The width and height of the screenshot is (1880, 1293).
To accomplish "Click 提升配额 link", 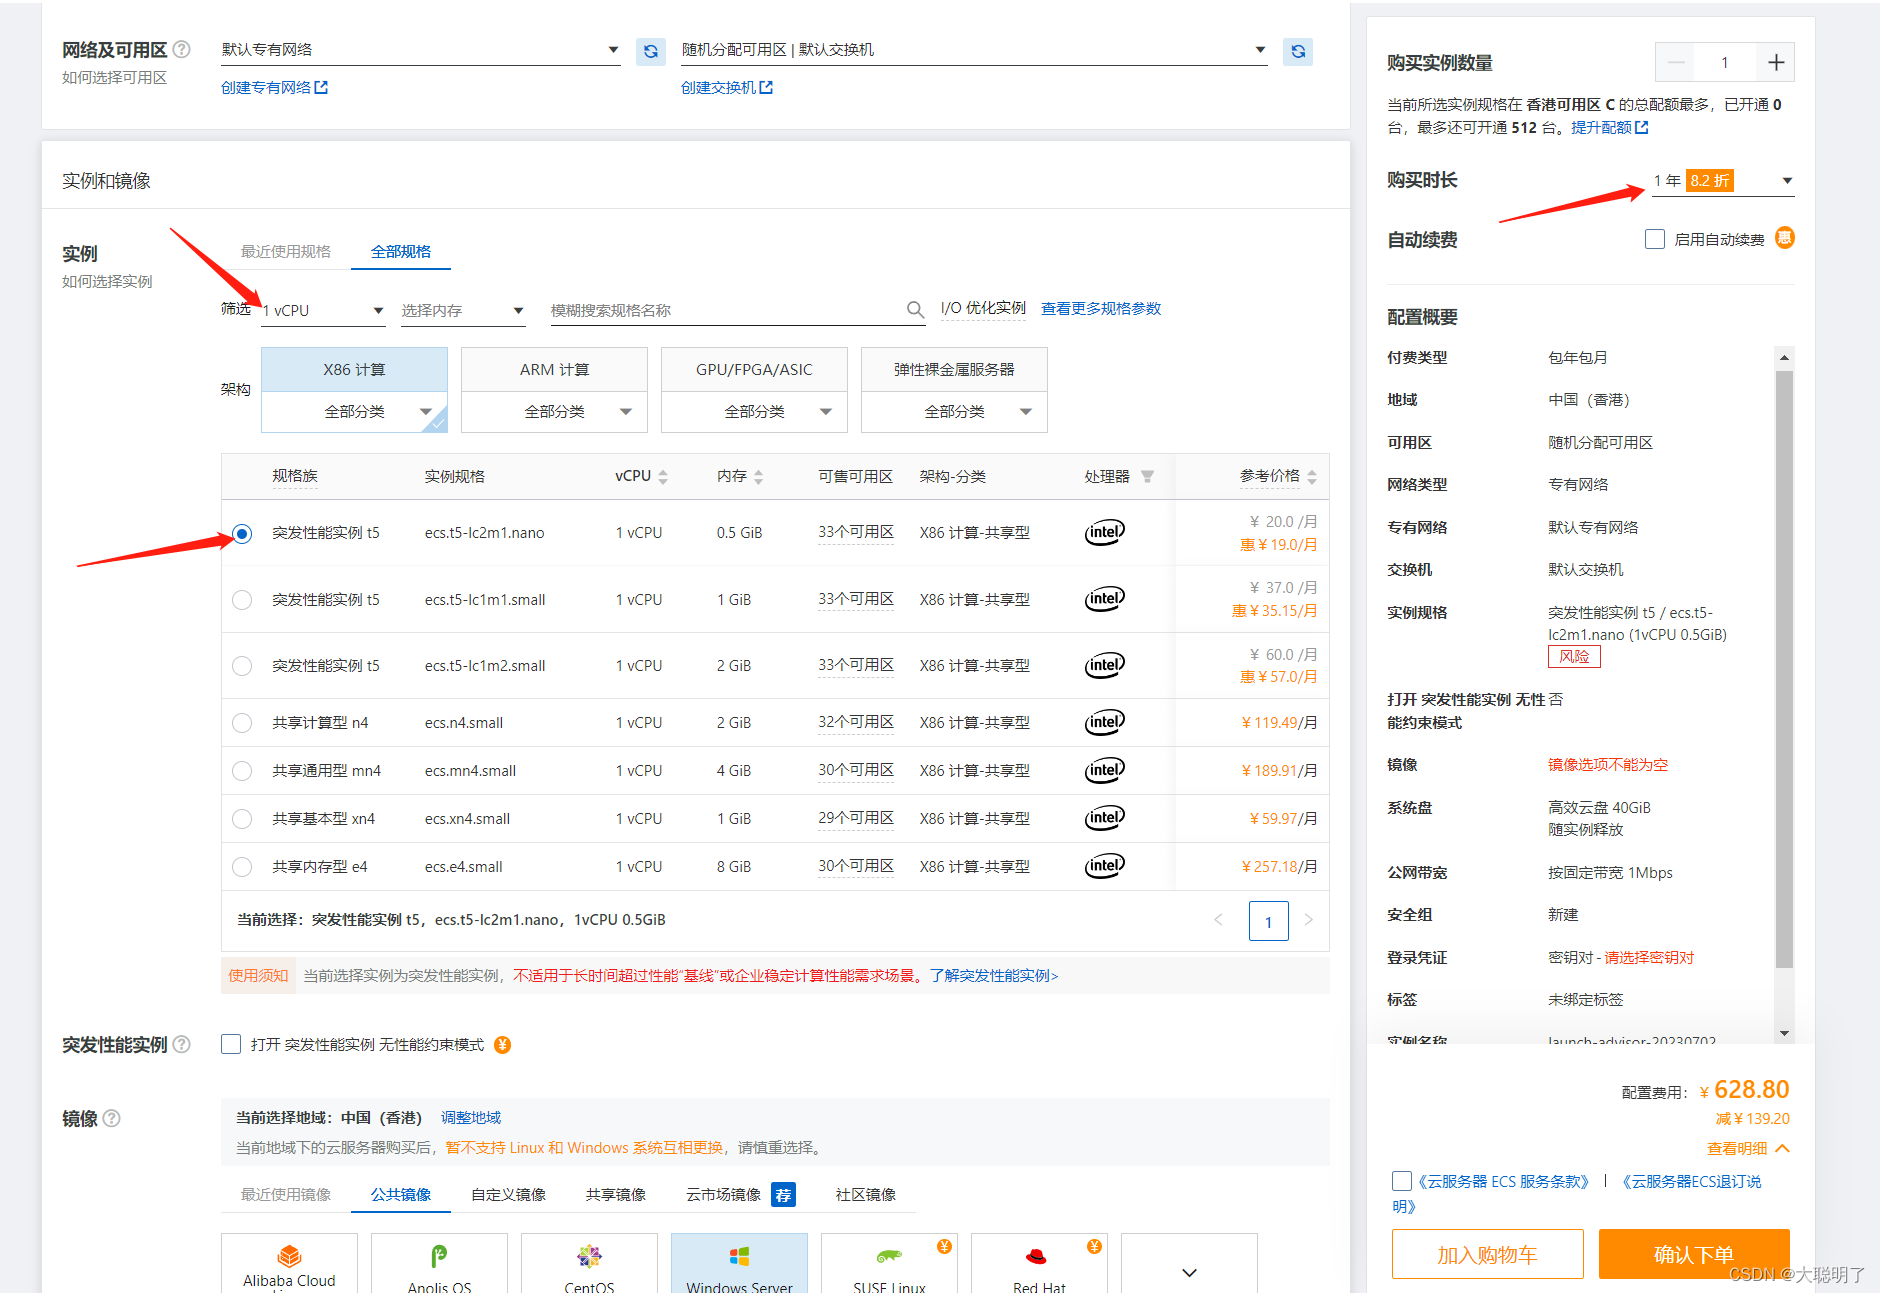I will click(1609, 128).
